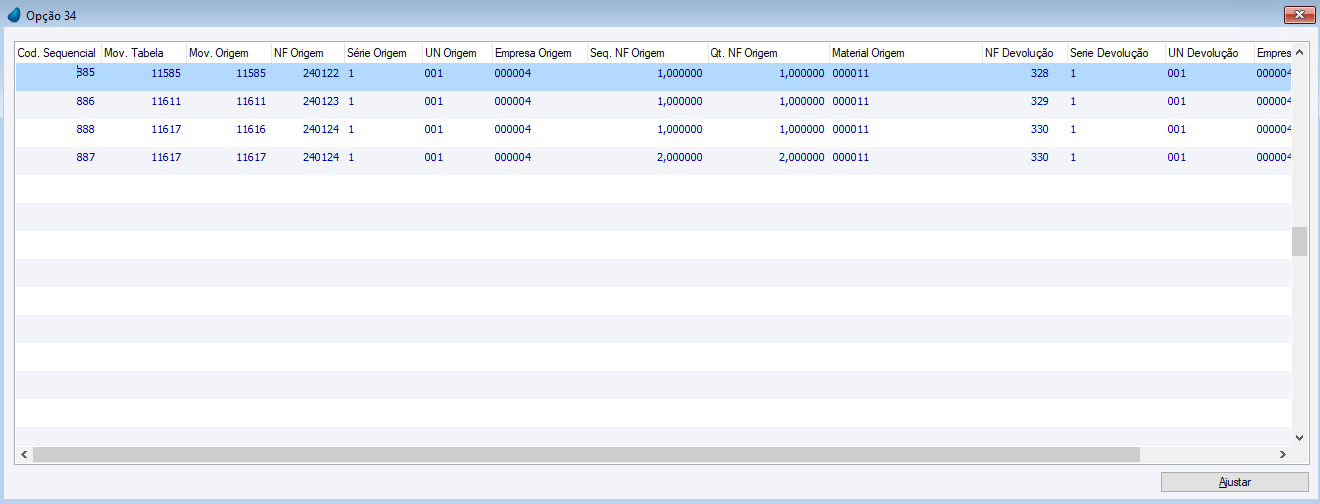Click NF Origem value 240123
This screenshot has height=504, width=1320.
(321, 101)
